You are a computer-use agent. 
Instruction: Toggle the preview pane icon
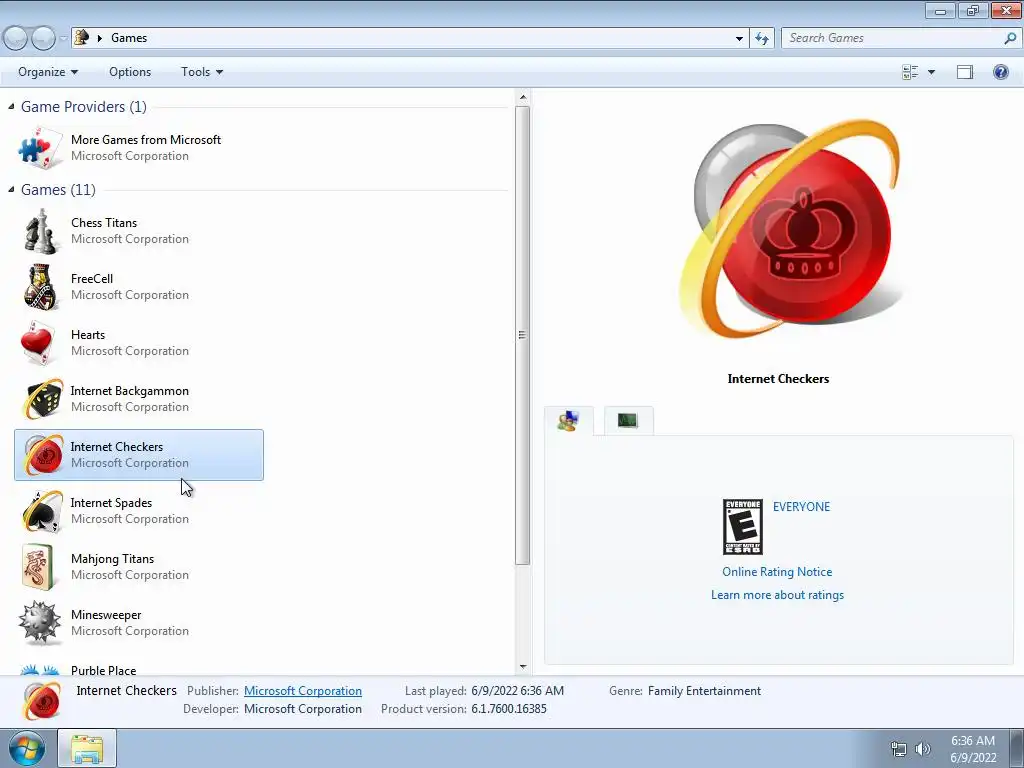(965, 72)
